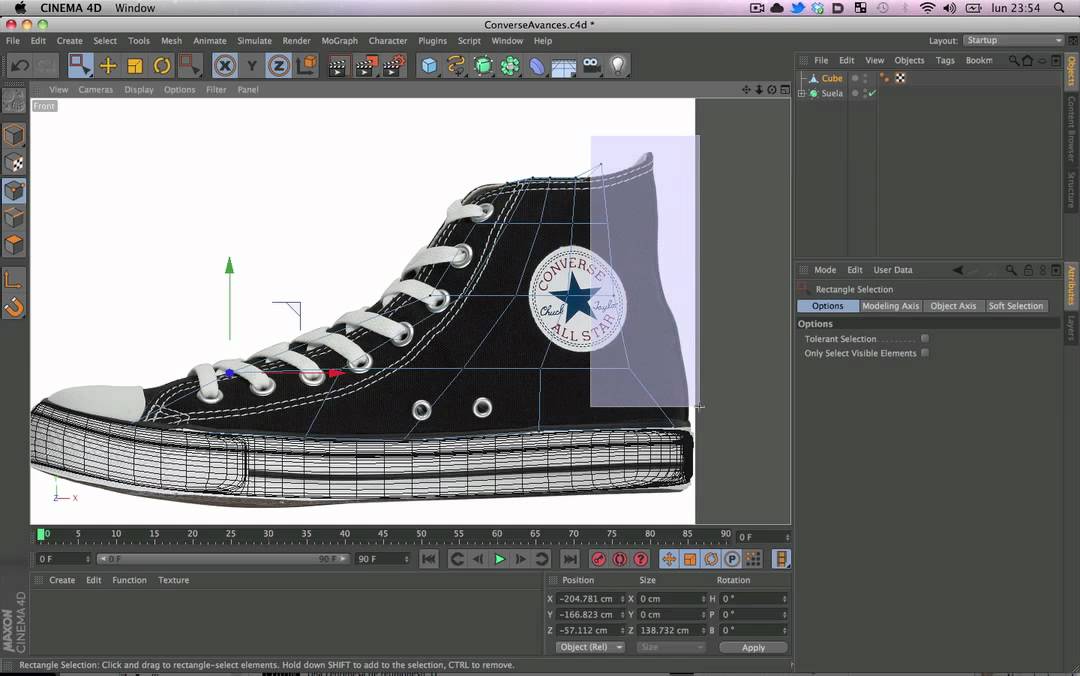
Task: Click the Position X value stepper
Action: [622, 599]
